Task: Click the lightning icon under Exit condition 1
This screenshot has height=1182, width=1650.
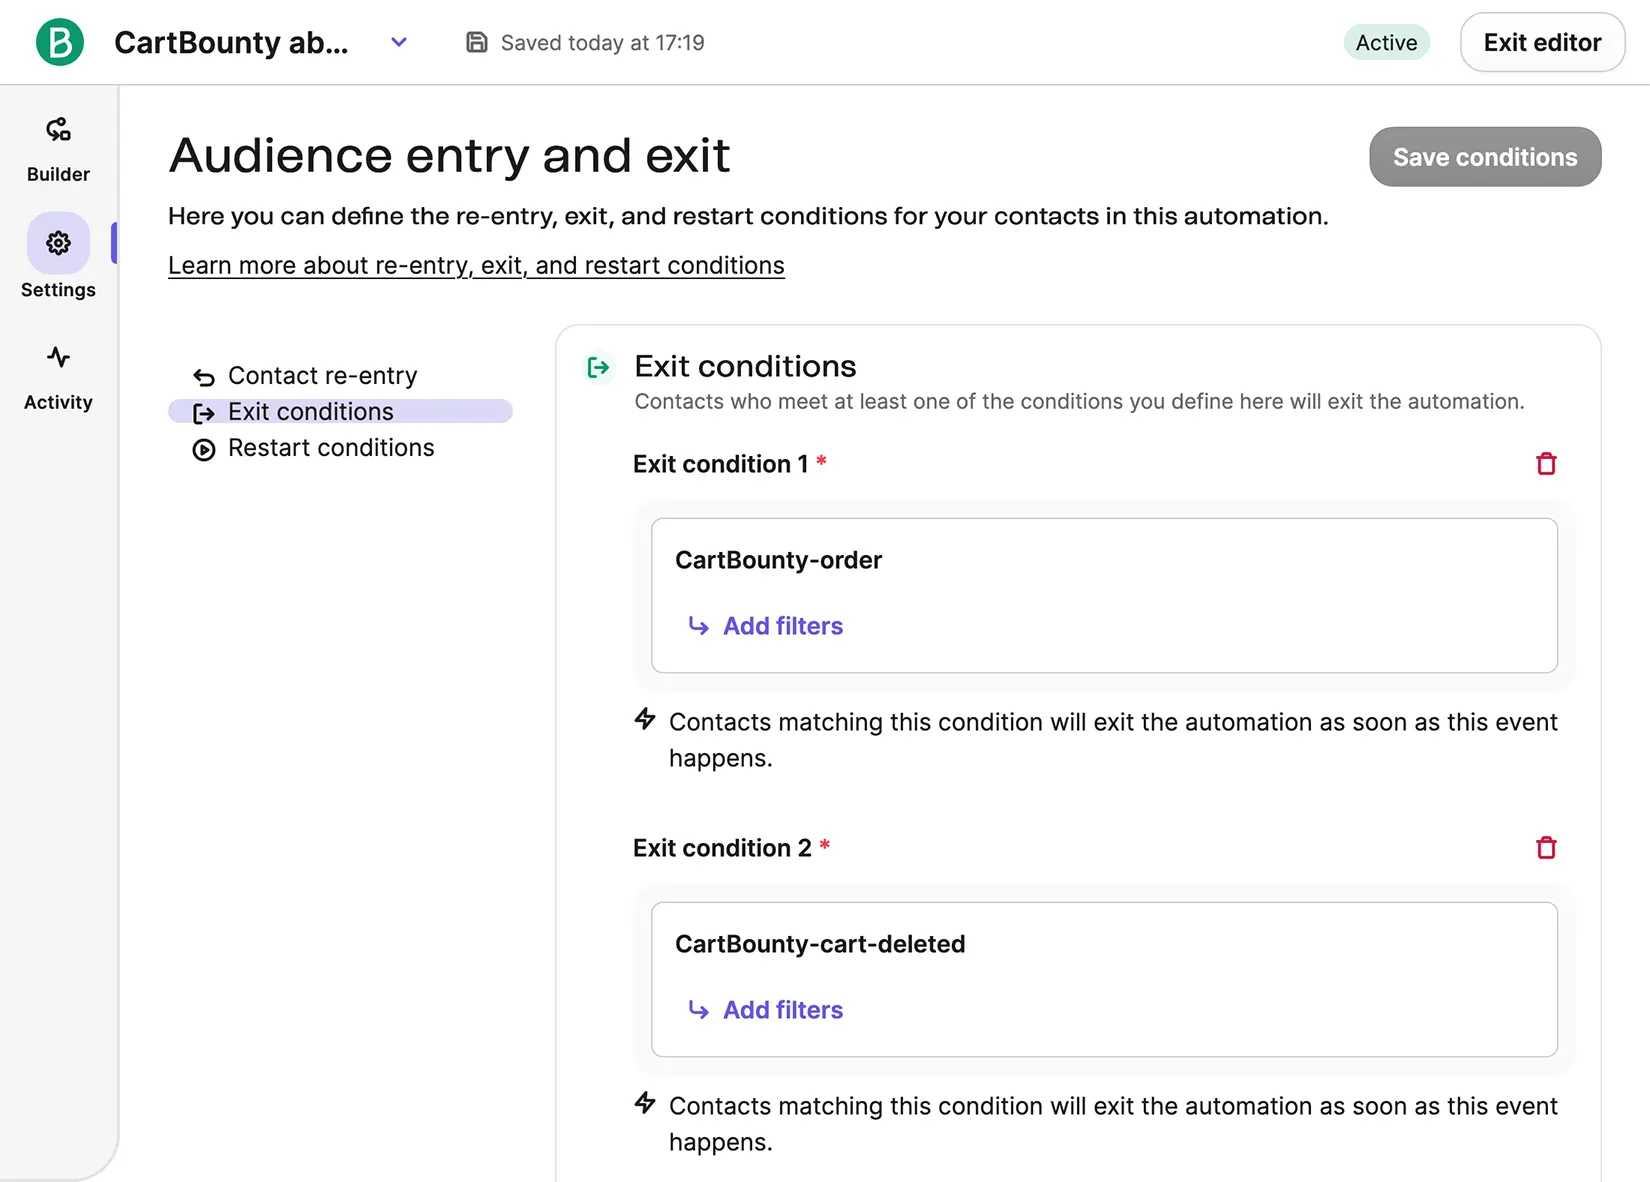Action: pyautogui.click(x=645, y=719)
